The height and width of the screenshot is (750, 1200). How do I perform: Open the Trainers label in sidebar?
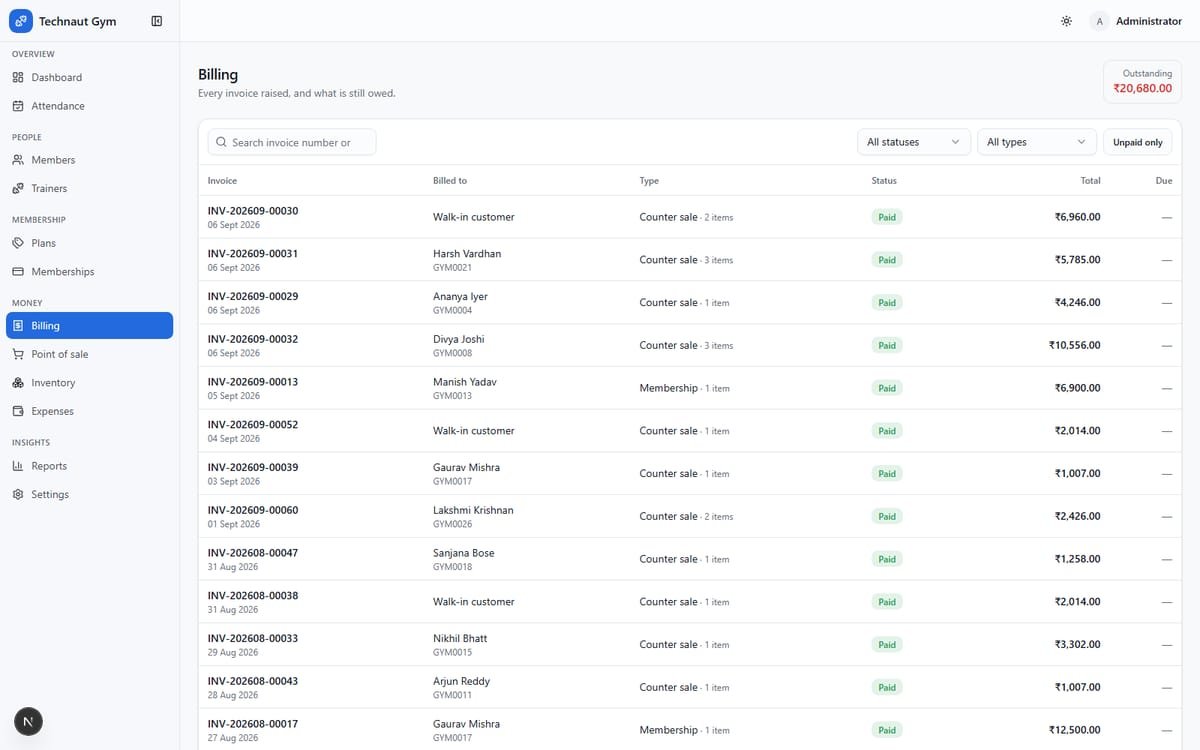click(x=49, y=188)
